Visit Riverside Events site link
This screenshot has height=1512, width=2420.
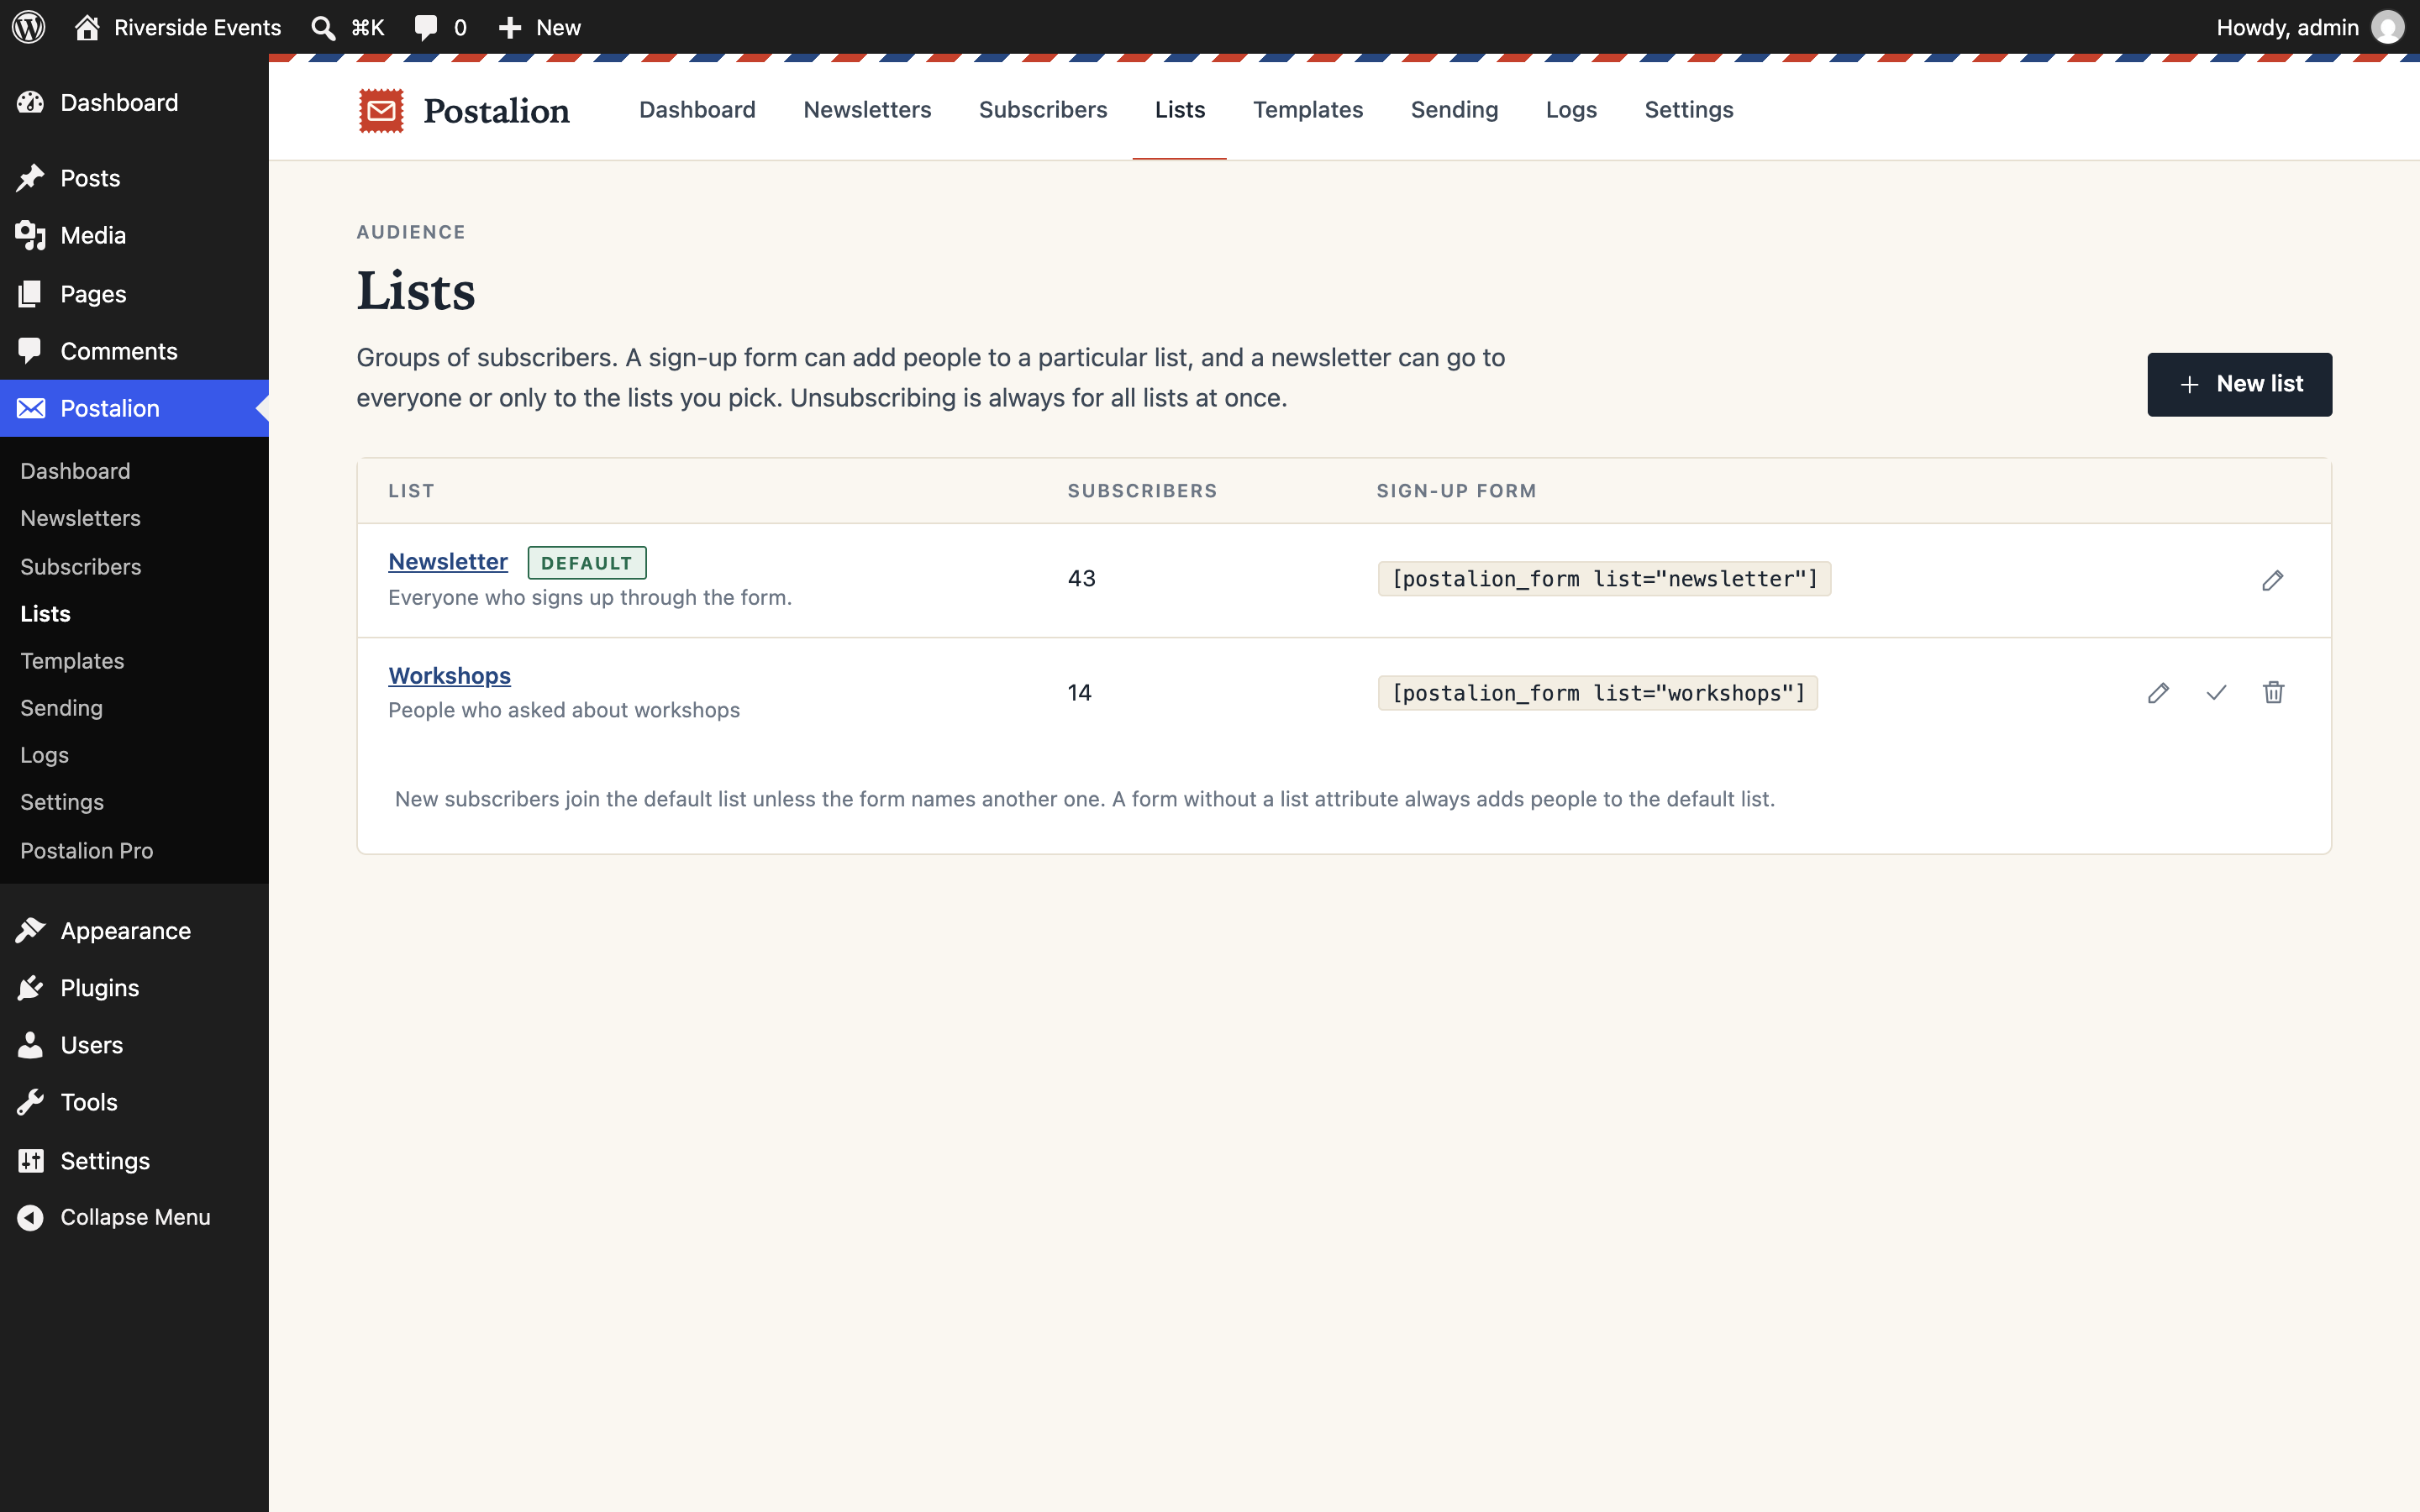178,27
